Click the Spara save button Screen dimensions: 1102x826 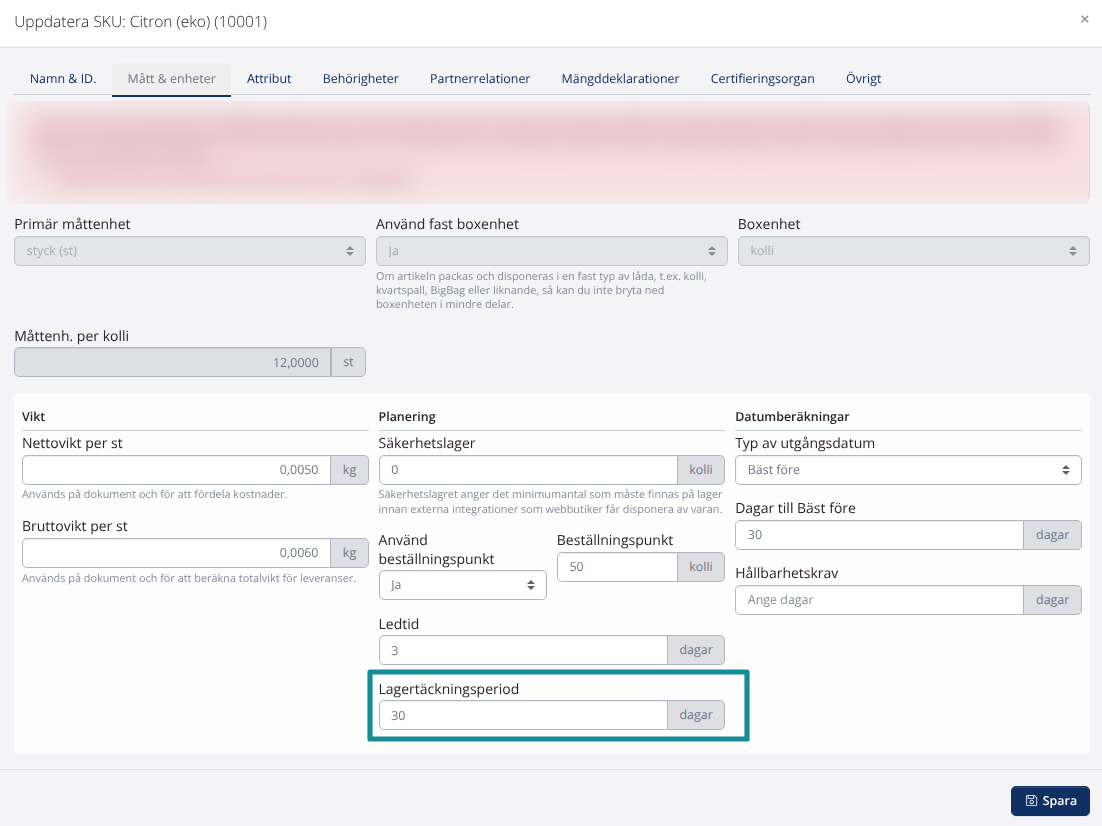click(x=1049, y=800)
